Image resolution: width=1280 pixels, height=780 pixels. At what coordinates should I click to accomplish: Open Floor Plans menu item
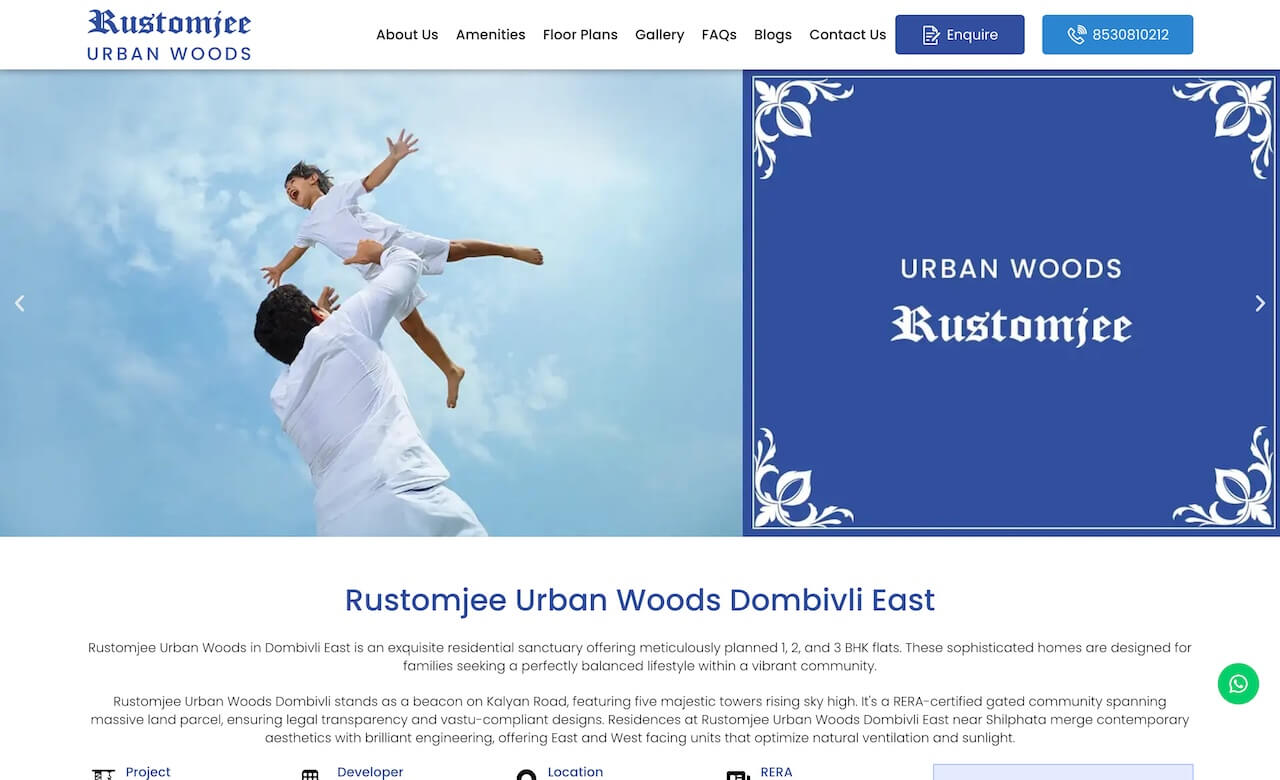pyautogui.click(x=580, y=34)
